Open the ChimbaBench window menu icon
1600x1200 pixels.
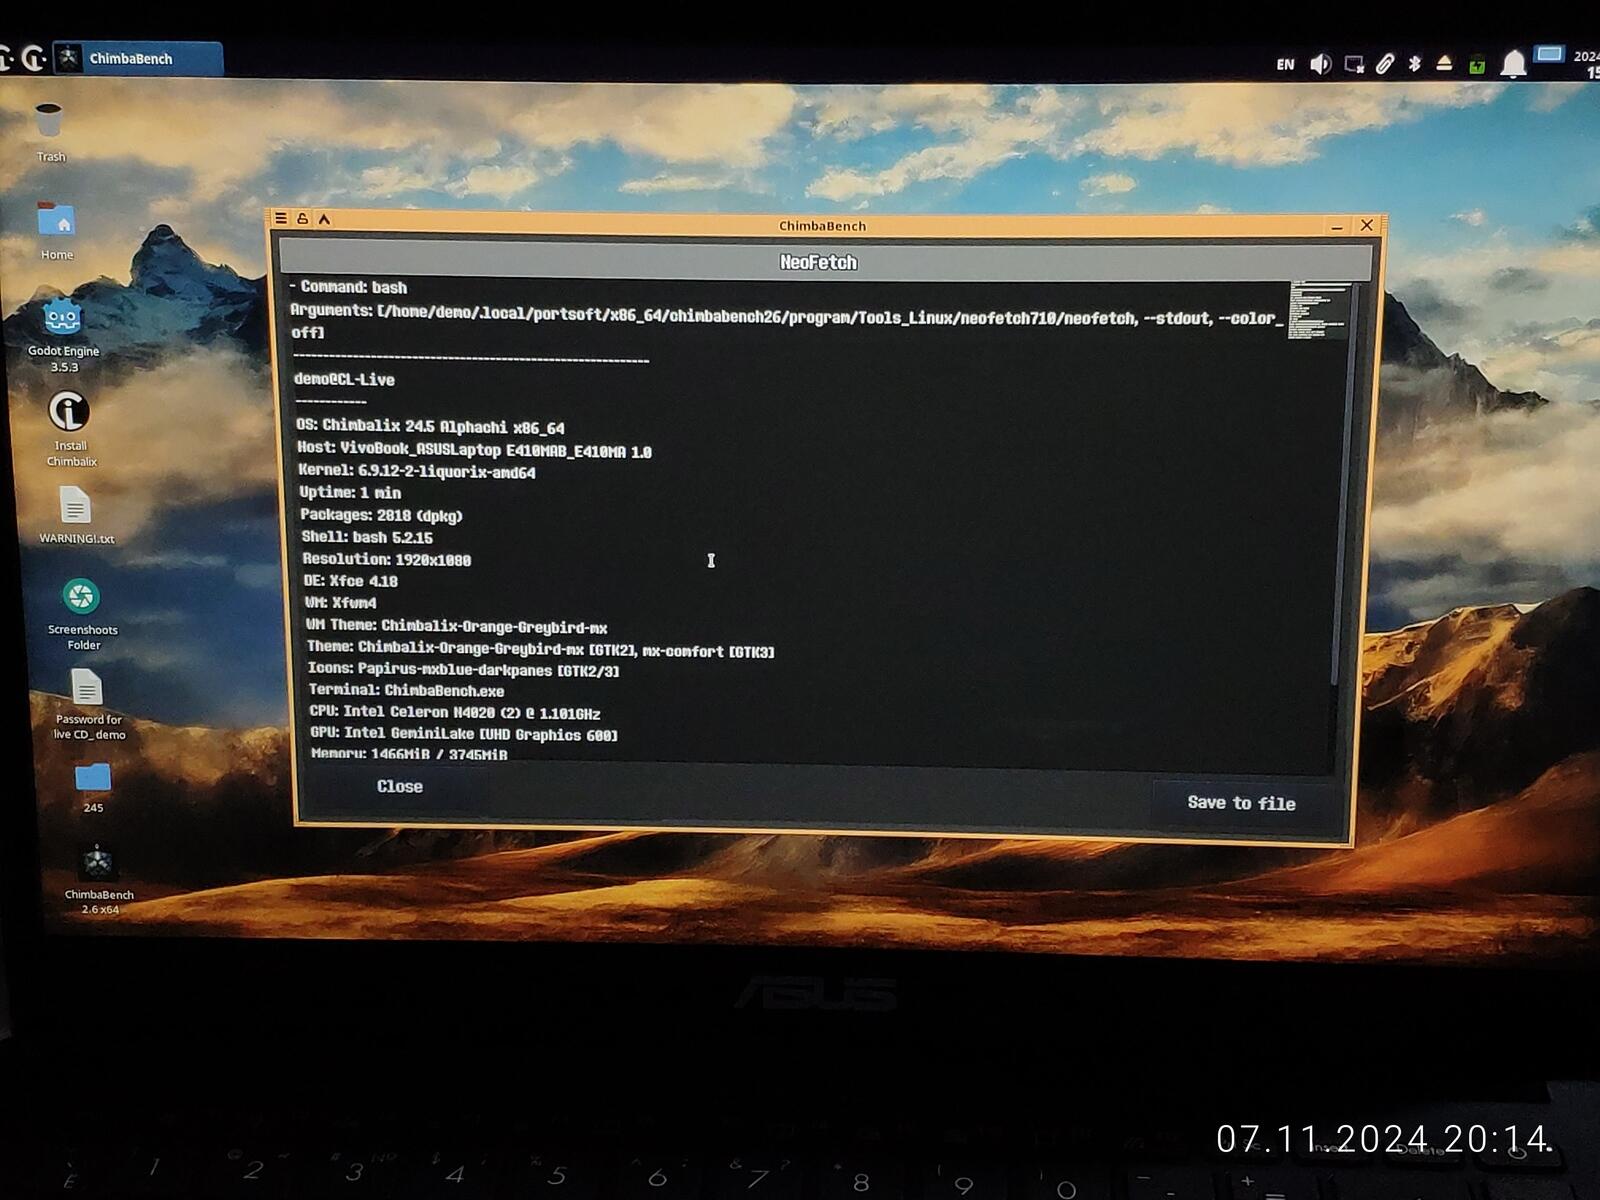point(281,218)
